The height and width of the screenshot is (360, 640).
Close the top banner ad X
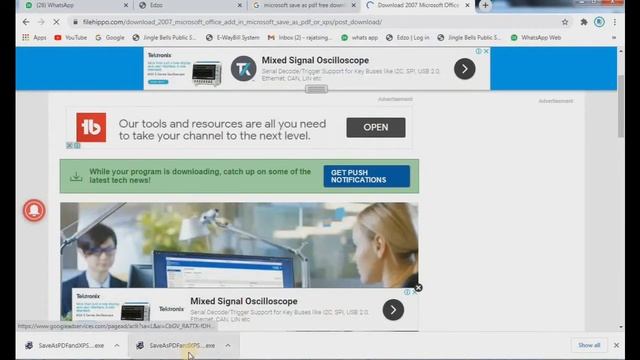(x=486, y=51)
